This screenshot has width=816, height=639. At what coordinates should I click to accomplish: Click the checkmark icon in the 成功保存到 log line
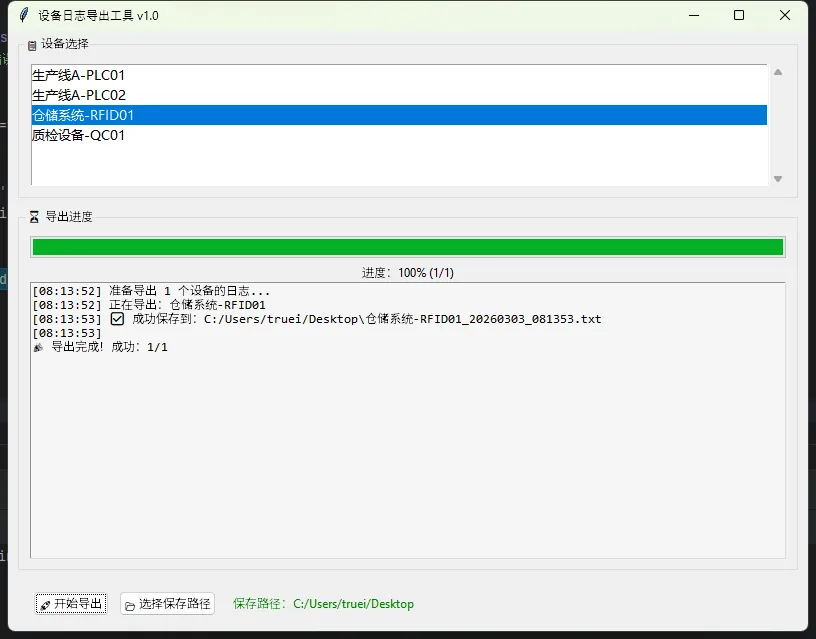117,319
